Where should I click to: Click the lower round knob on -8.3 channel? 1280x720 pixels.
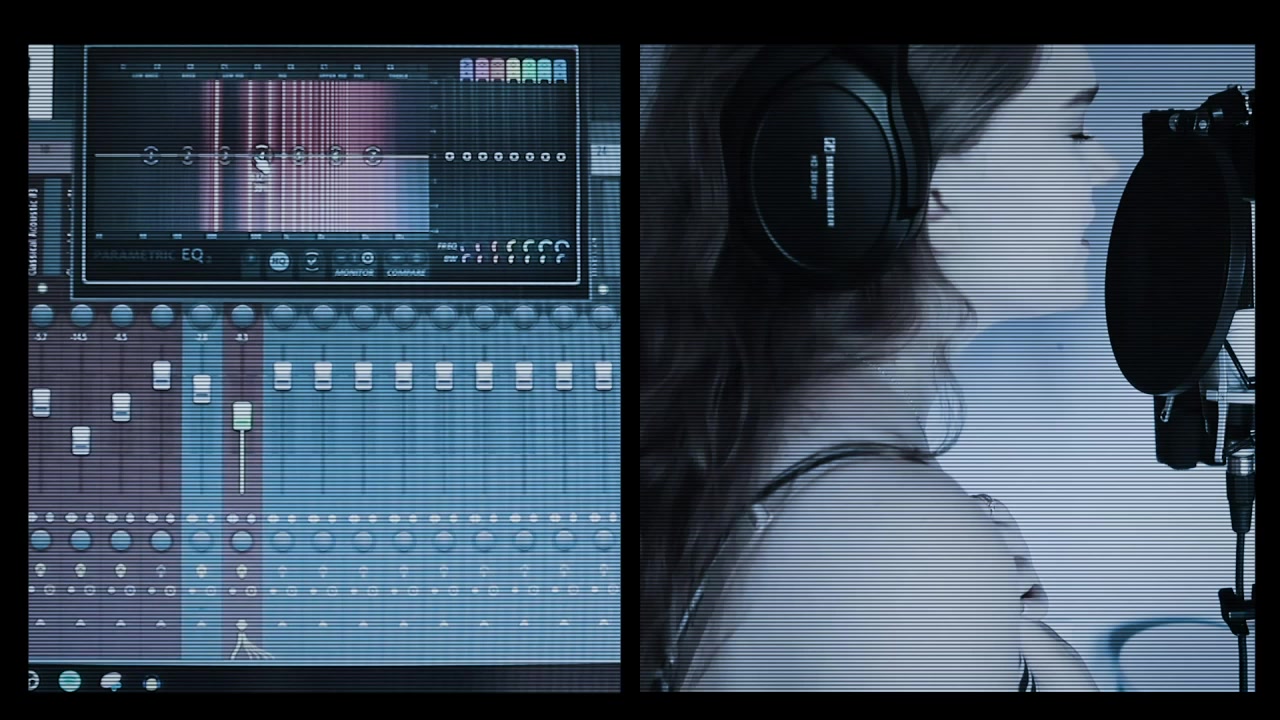point(242,540)
